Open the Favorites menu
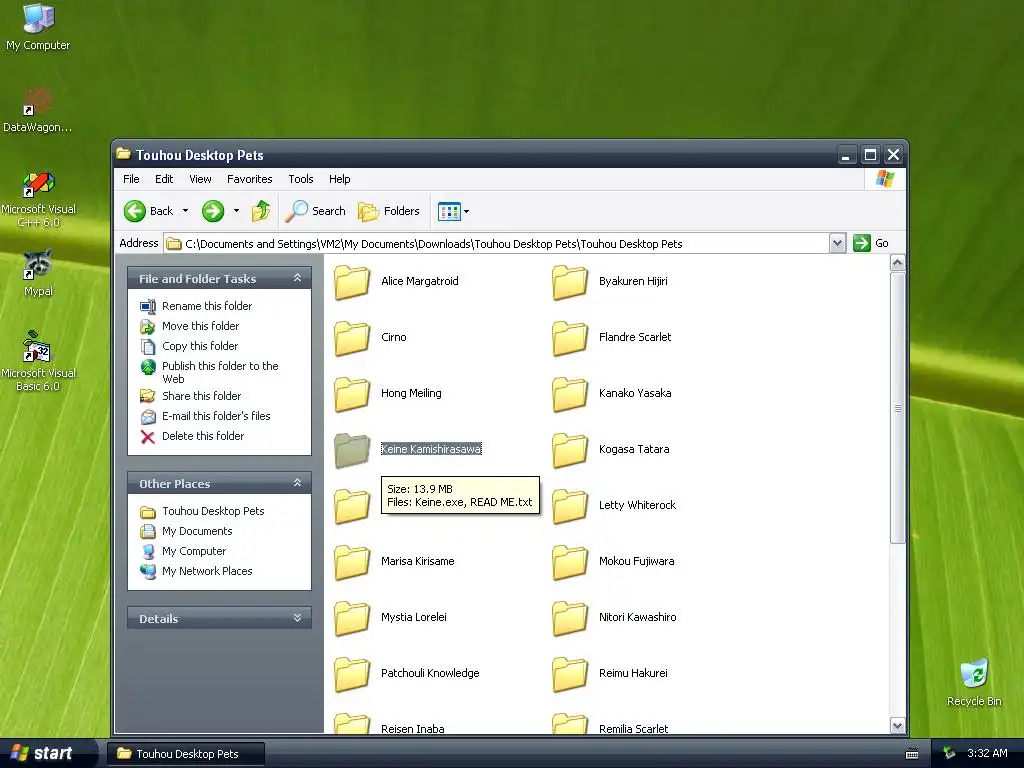This screenshot has height=768, width=1024. 249,179
